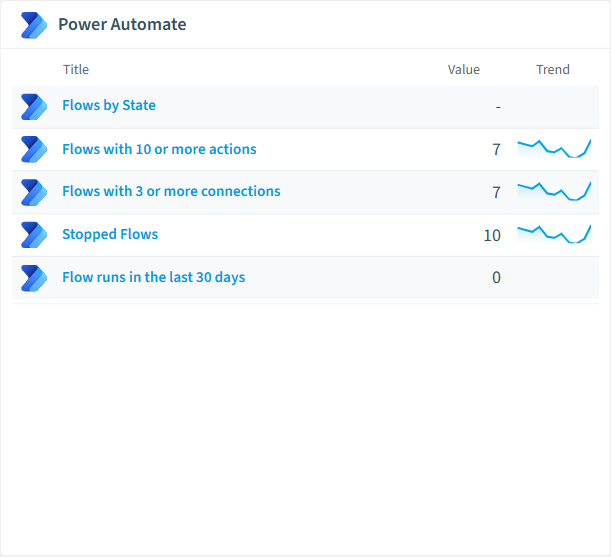Open the Stopped Flows link
The width and height of the screenshot is (611, 557).
pos(110,234)
